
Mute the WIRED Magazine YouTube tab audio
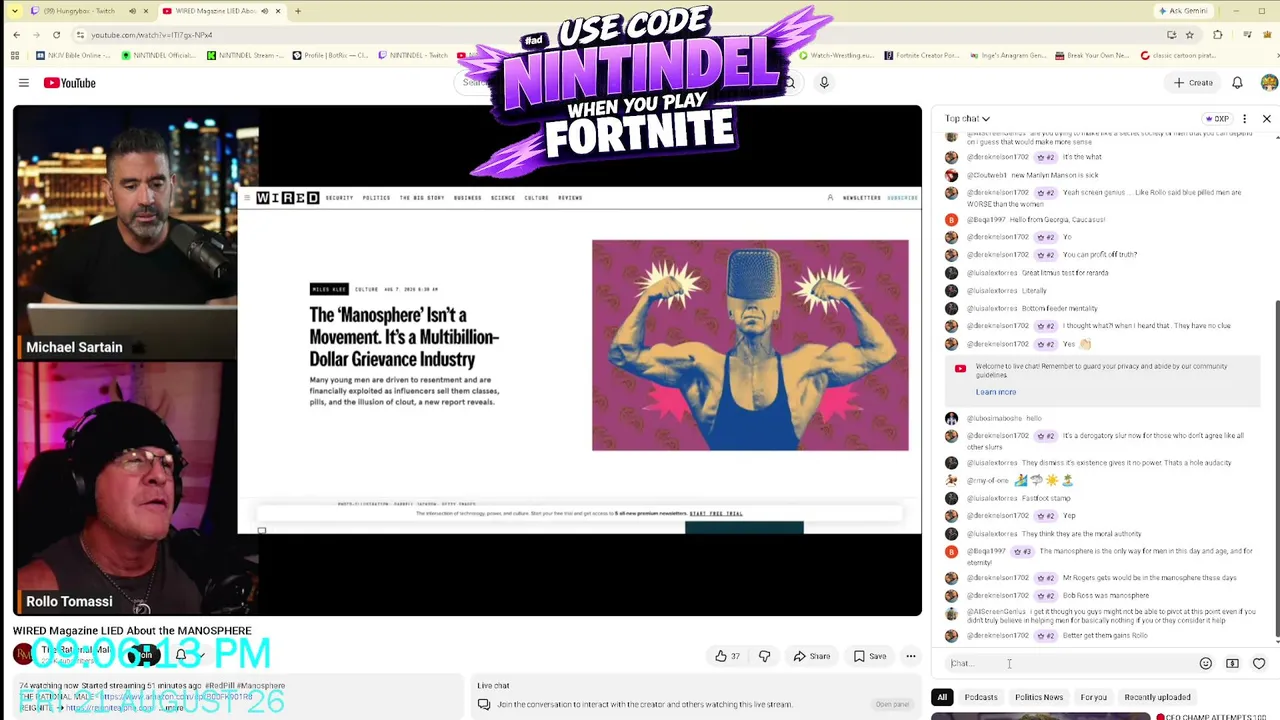tap(264, 11)
